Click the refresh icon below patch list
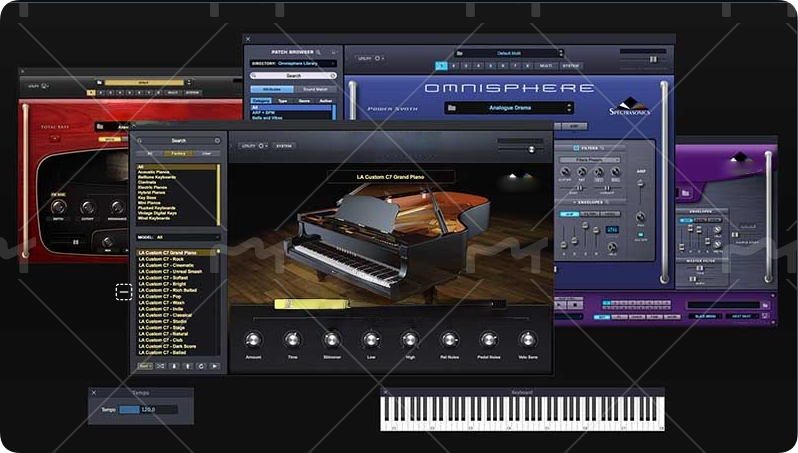Viewport: 798px width, 453px height. (201, 366)
